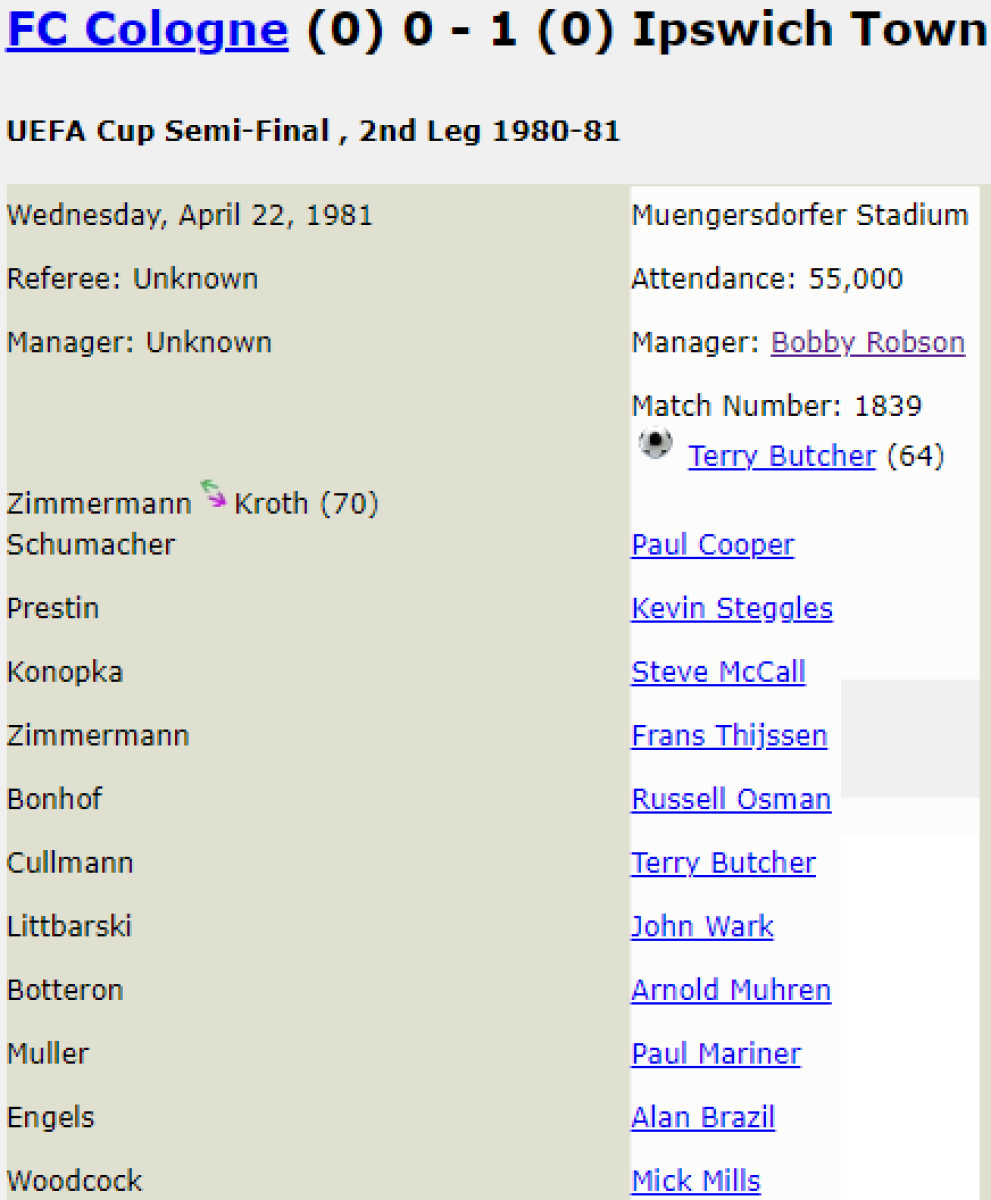Open the FC Cologne team link

[147, 31]
